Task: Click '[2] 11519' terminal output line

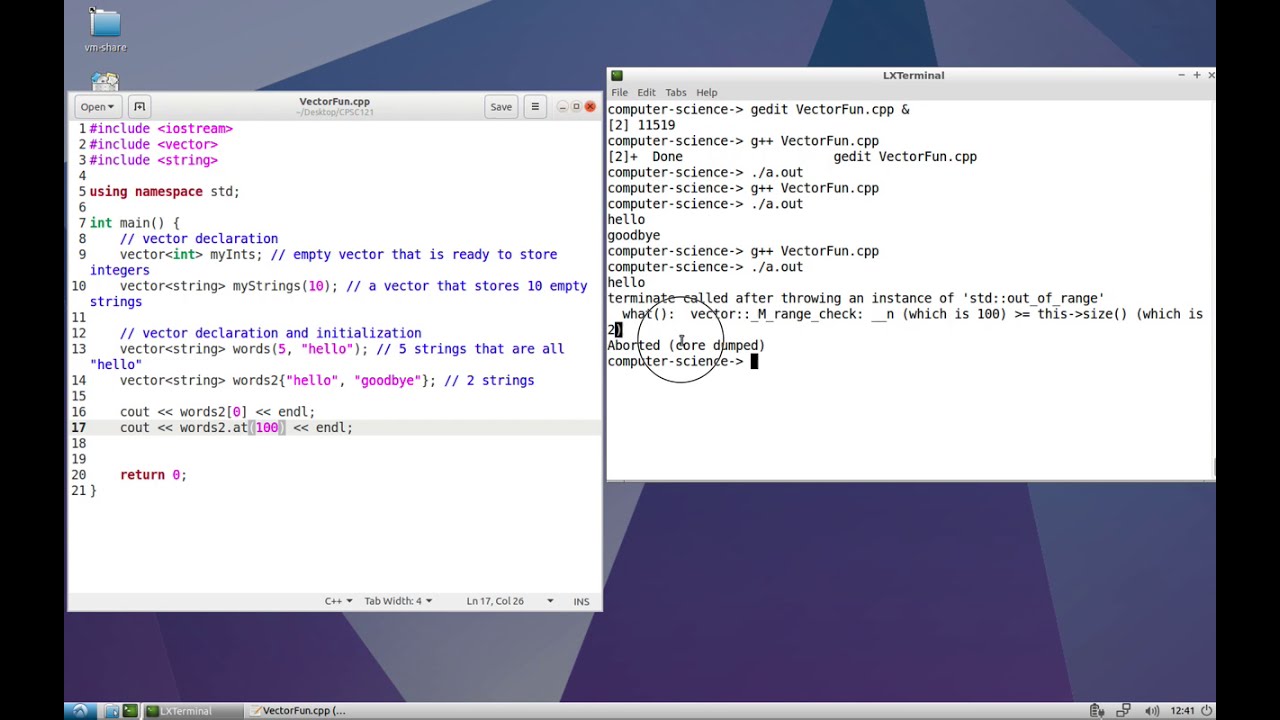Action: tap(641, 126)
